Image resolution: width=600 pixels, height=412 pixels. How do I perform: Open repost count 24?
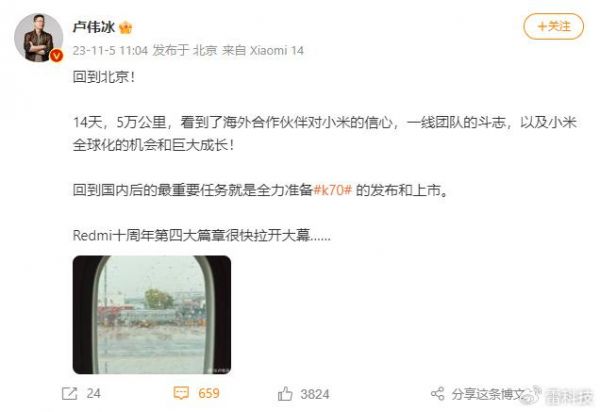pyautogui.click(x=94, y=393)
